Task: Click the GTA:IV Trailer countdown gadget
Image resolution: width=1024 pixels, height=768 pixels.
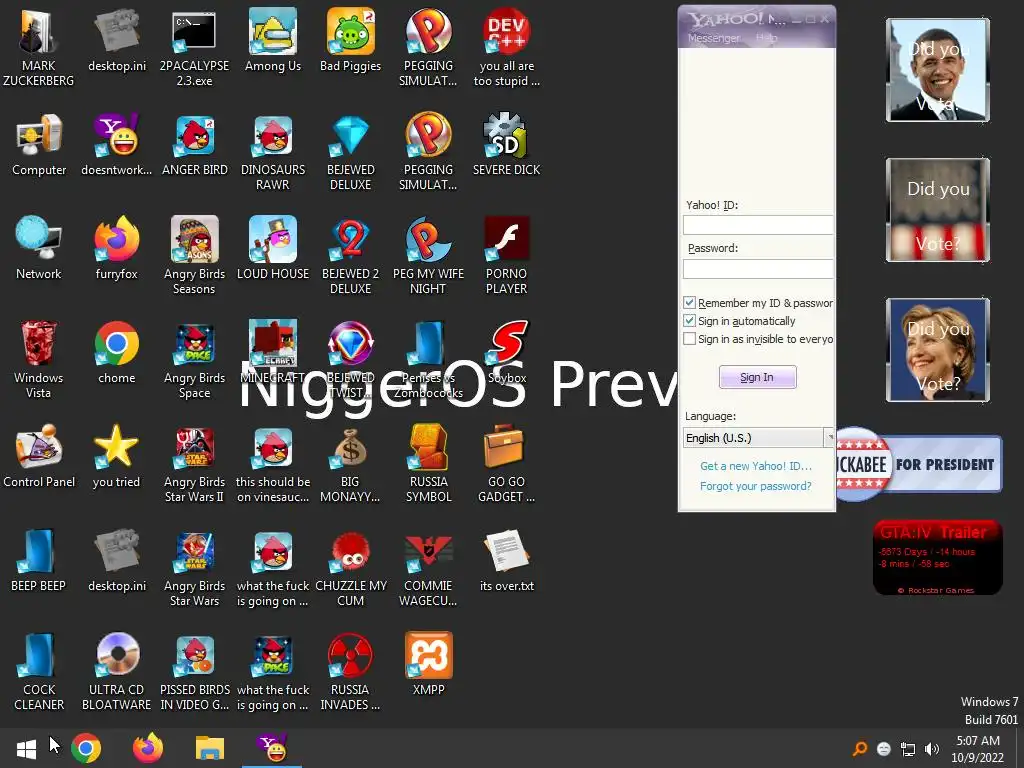Action: coord(938,557)
